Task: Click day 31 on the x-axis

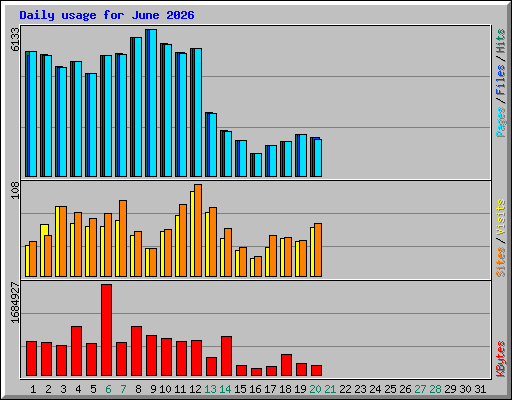Action: 480,389
